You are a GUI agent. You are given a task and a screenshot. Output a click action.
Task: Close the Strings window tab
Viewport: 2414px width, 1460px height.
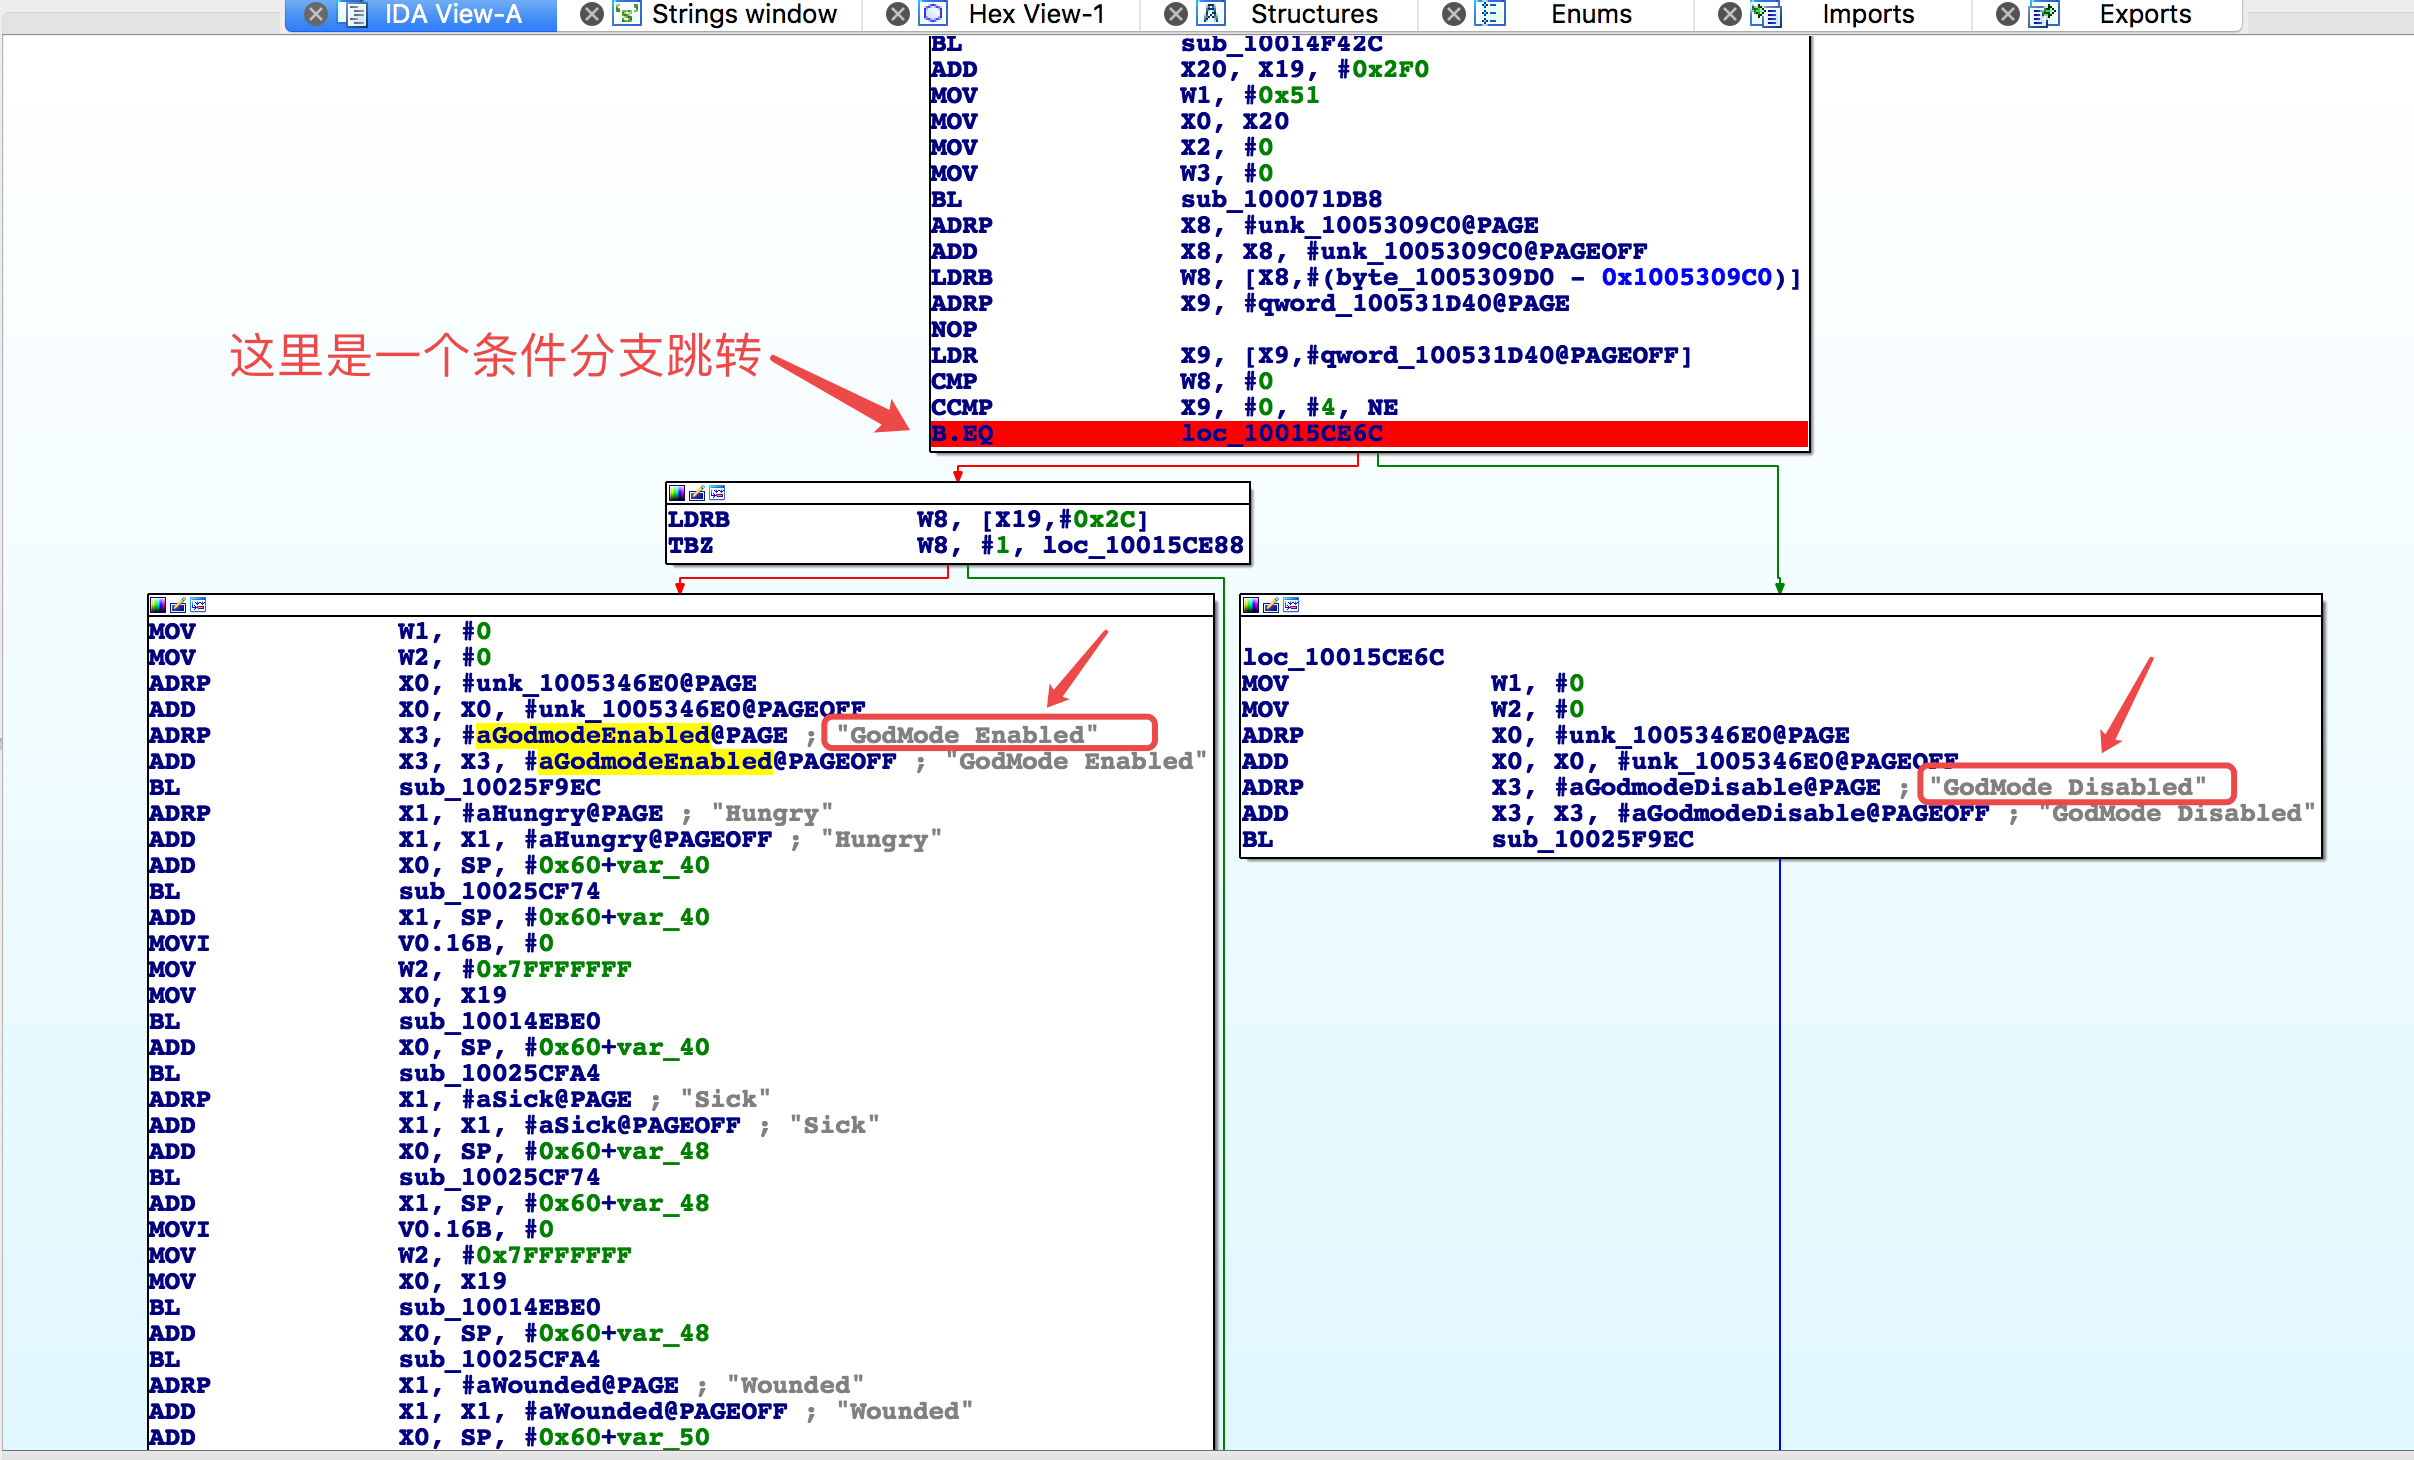[x=592, y=14]
